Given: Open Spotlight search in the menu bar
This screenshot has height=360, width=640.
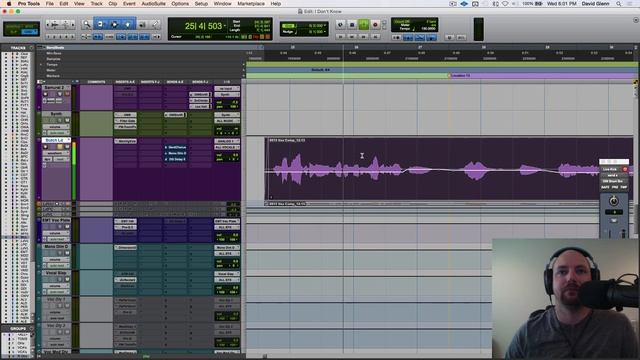Looking at the screenshot, I should [619, 4].
